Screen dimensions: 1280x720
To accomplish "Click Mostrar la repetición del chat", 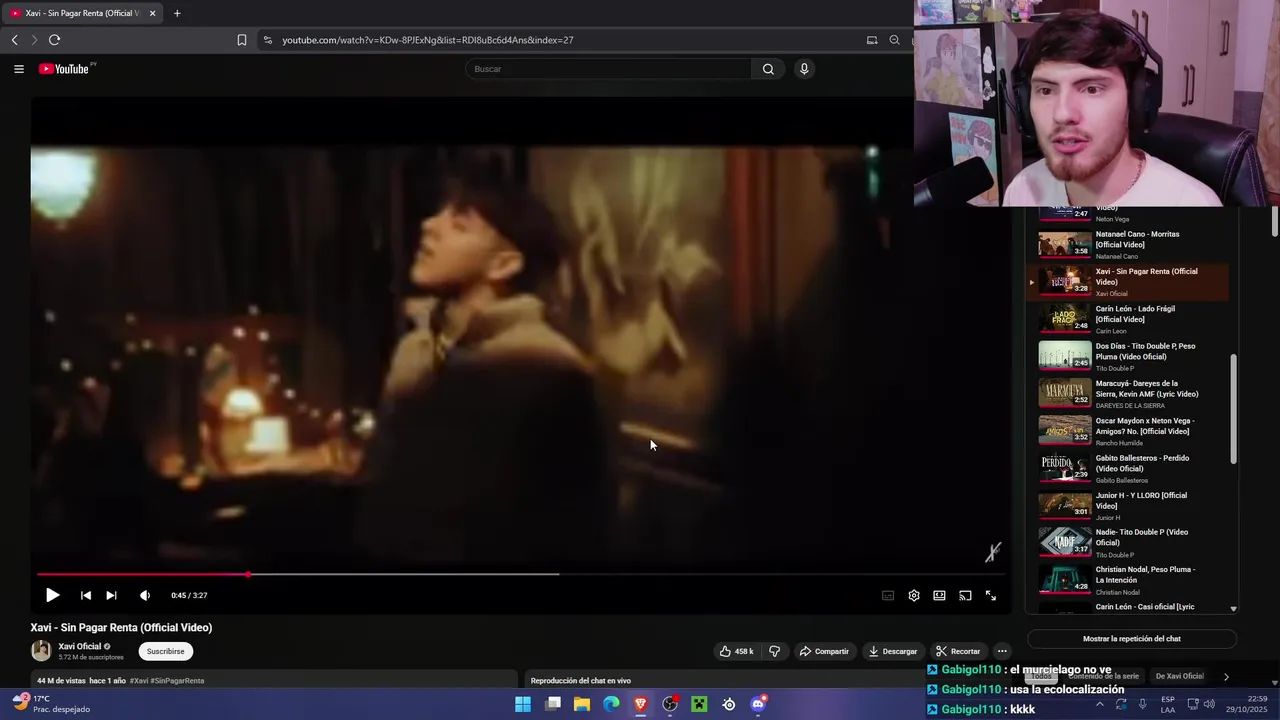I will [x=1132, y=639].
